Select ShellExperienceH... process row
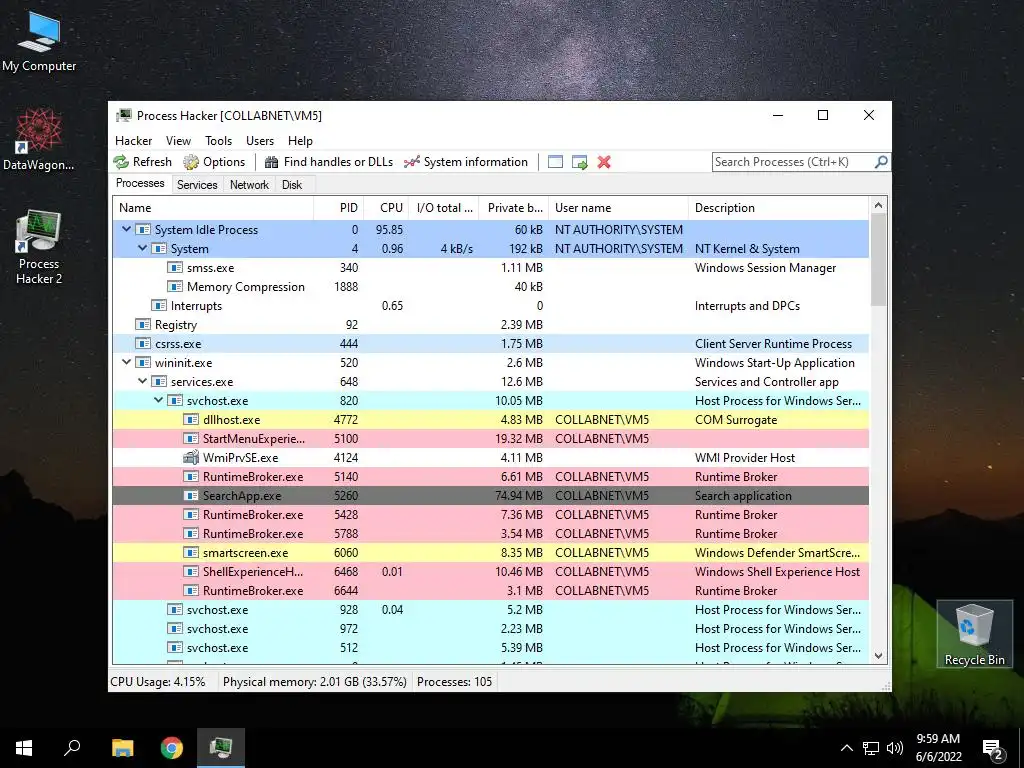Viewport: 1024px width, 768px height. [x=490, y=571]
